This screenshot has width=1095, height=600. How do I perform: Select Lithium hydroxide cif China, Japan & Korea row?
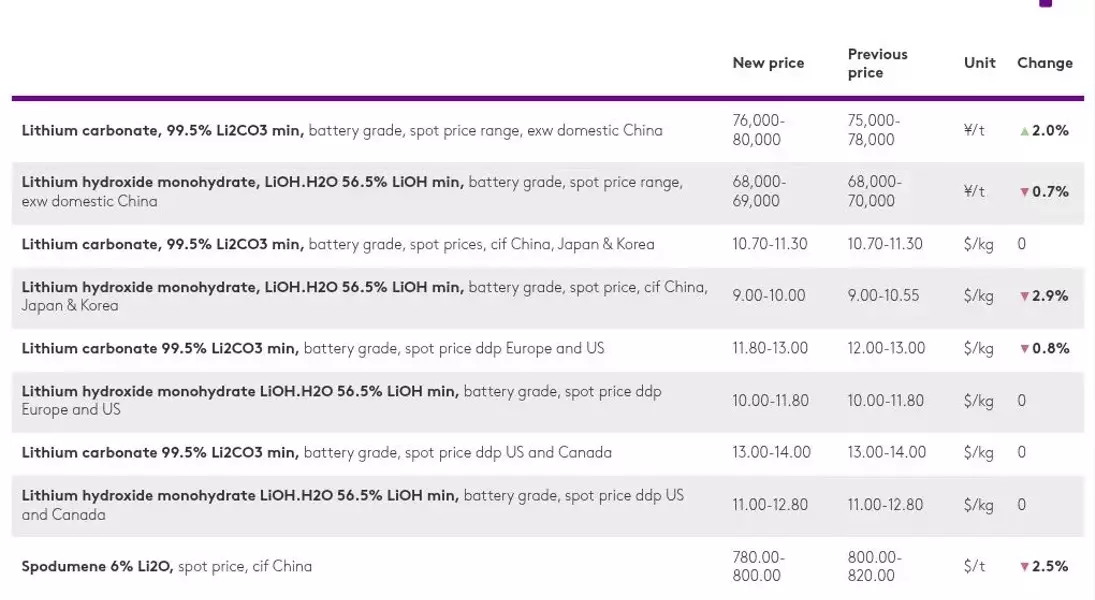pos(548,296)
